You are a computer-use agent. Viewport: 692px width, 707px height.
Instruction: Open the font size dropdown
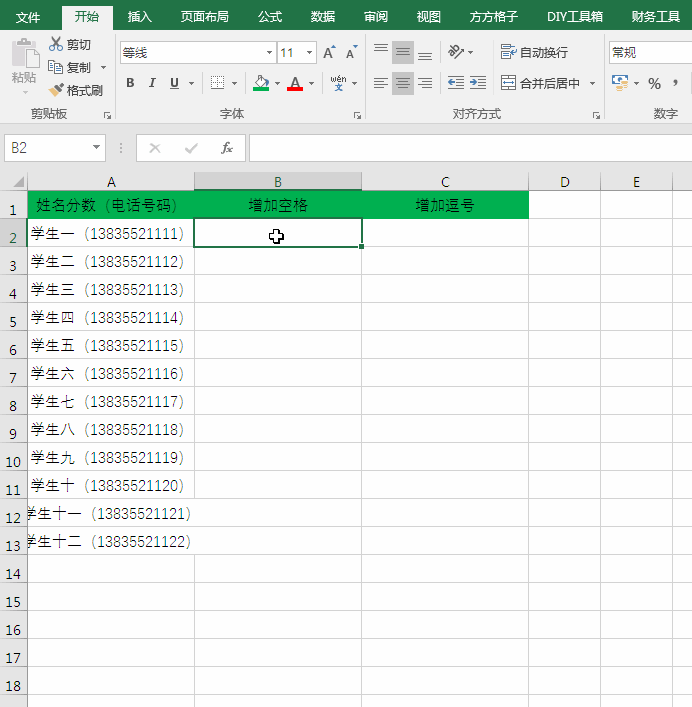coord(309,52)
